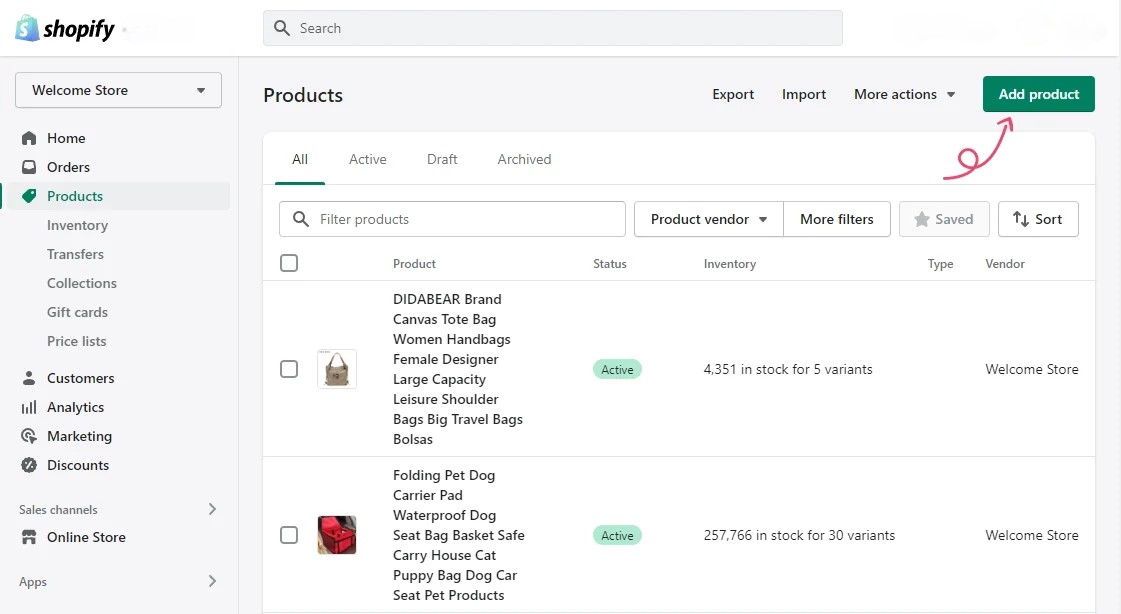Click the Customers person icon
The image size is (1121, 614).
point(29,378)
